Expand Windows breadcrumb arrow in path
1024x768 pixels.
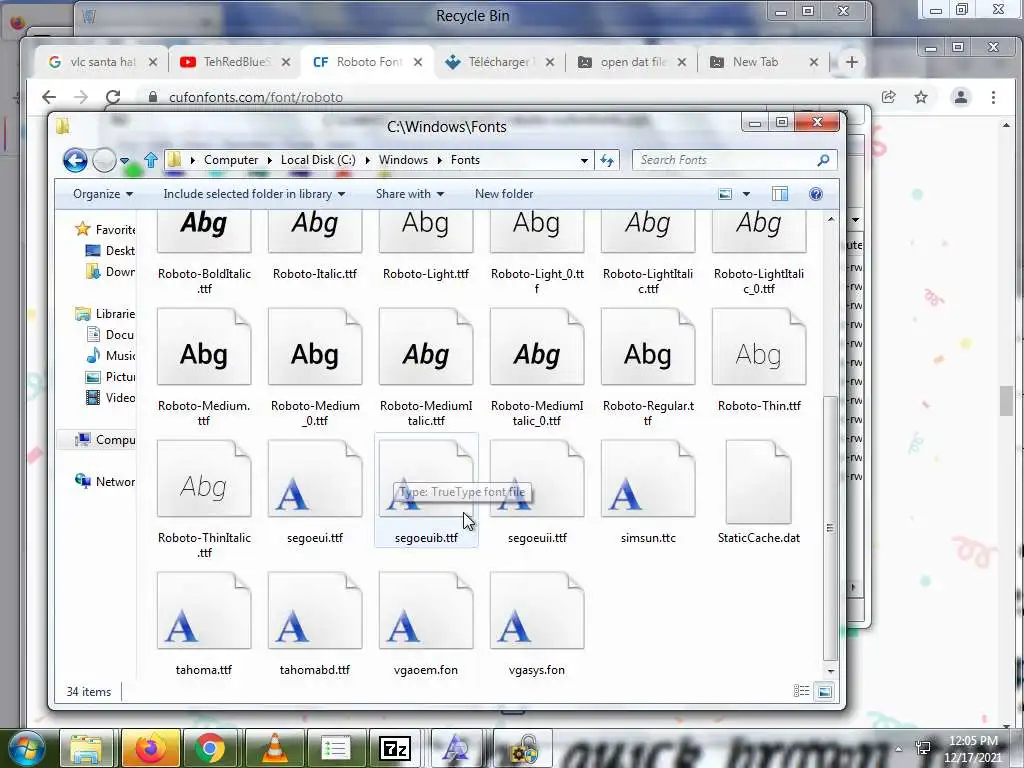(x=440, y=160)
